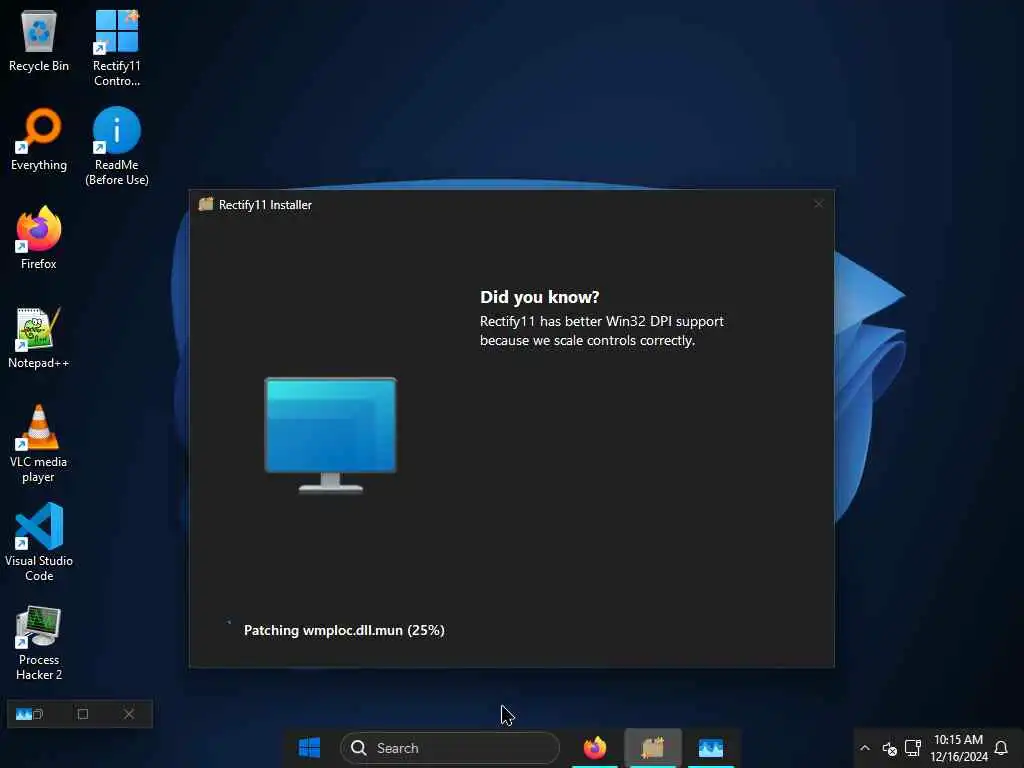Click the Process Hacker 2 icon
1024x768 pixels.
tap(39, 643)
